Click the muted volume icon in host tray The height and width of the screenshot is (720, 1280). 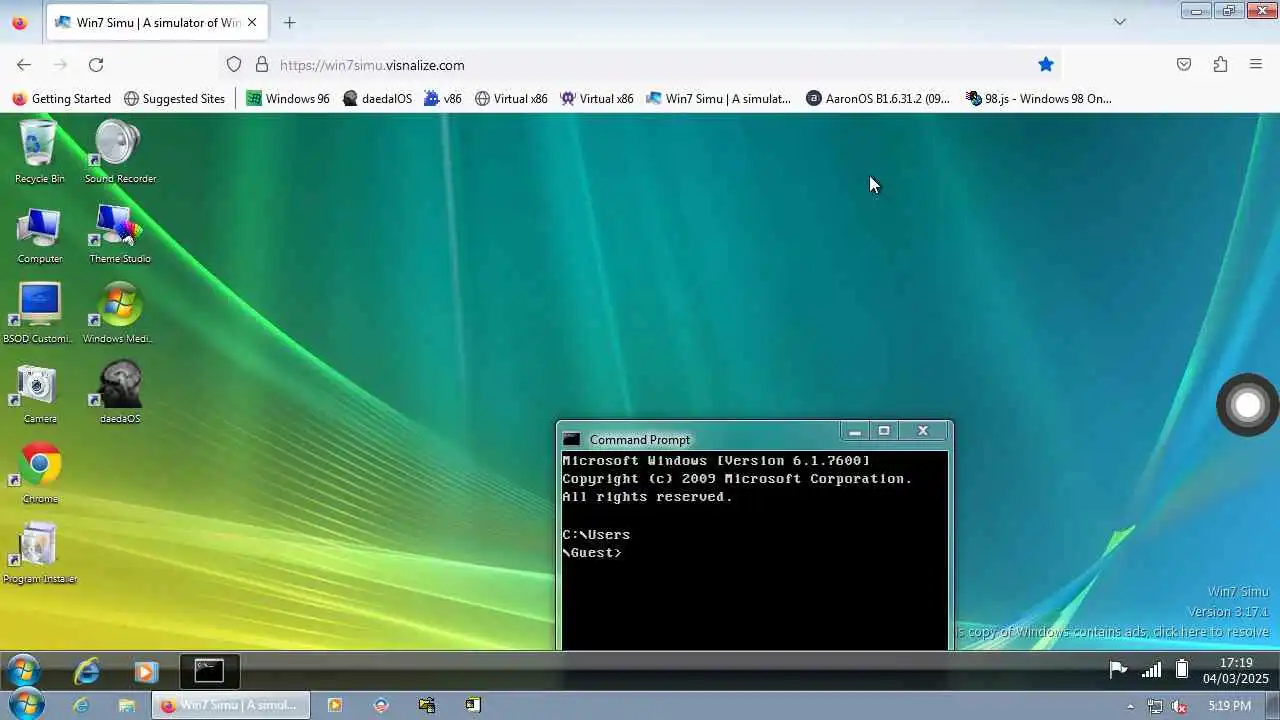point(1180,706)
